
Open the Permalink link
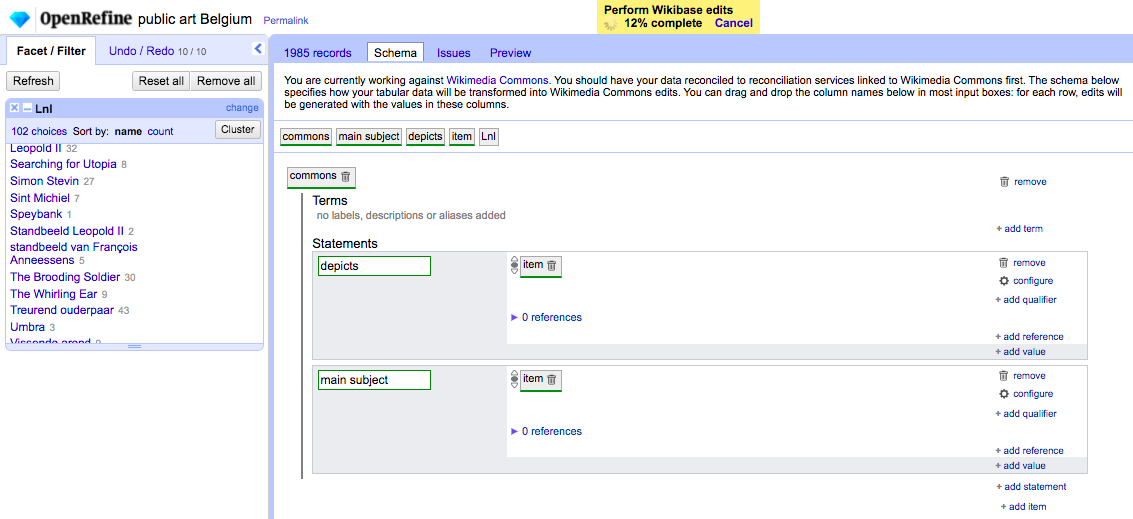pos(285,21)
